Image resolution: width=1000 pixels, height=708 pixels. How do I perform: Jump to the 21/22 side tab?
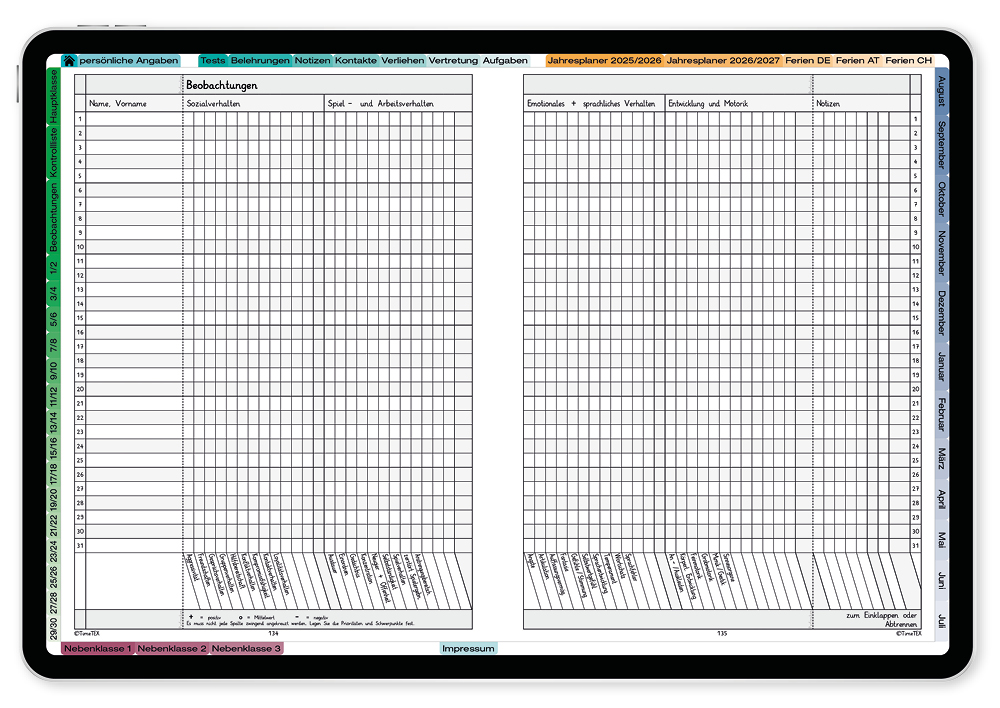pos(54,527)
